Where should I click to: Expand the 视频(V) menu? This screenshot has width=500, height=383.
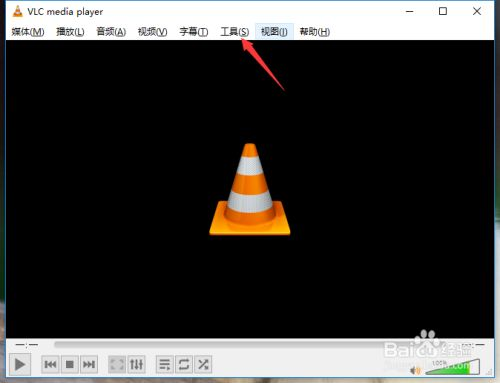(x=152, y=32)
